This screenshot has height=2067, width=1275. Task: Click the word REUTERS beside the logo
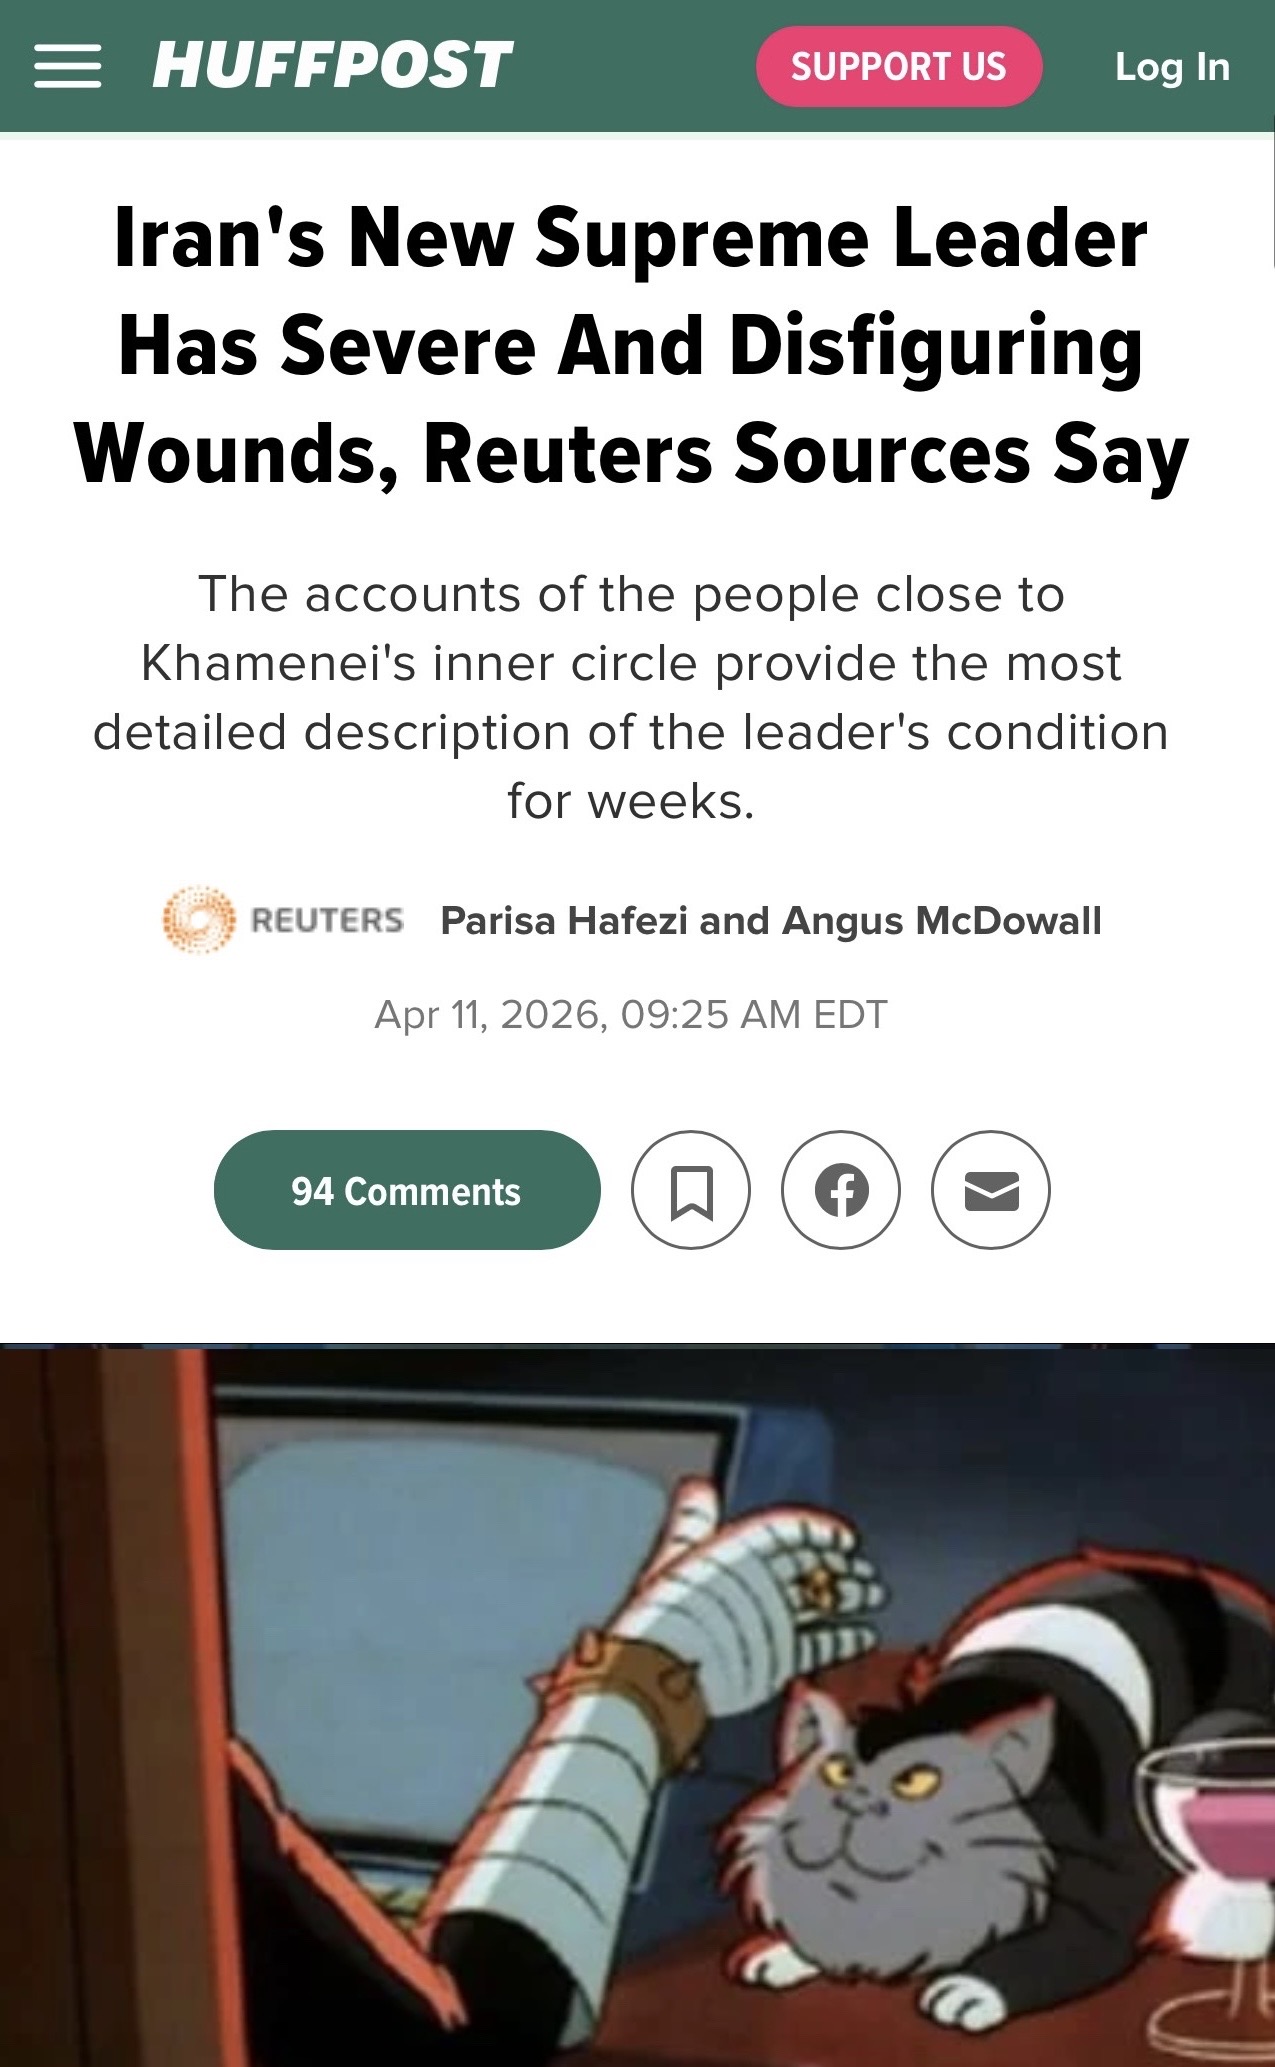click(327, 920)
